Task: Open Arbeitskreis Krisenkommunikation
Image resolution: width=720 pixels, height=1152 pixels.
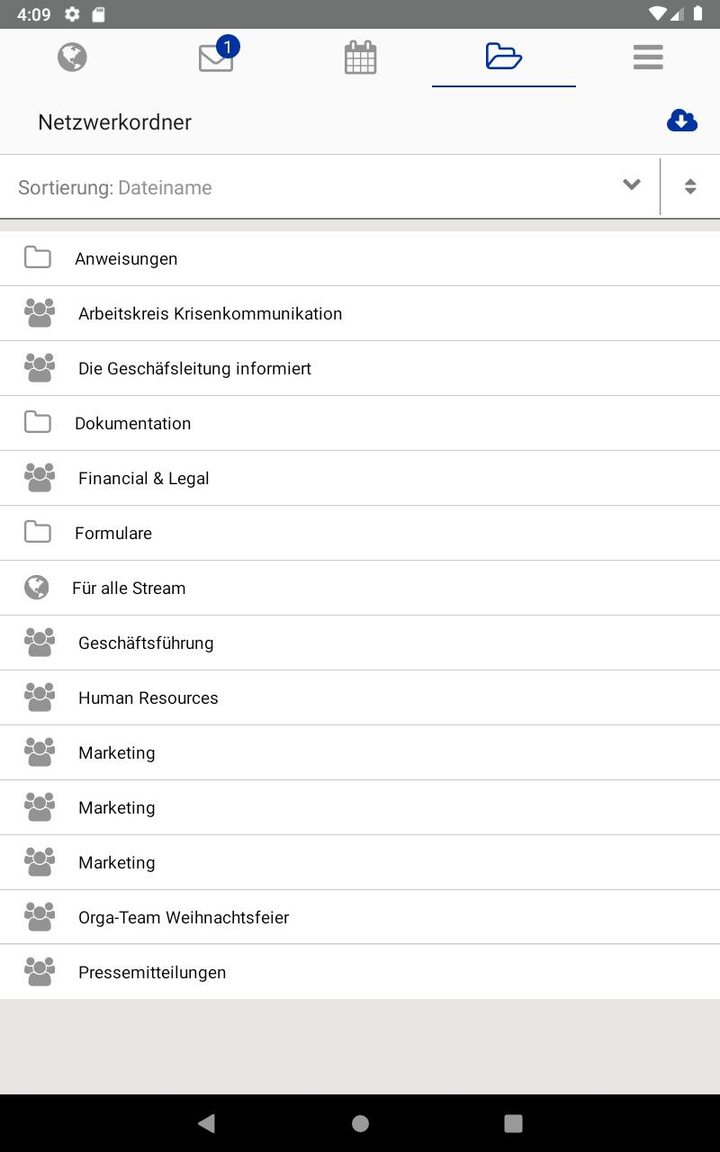Action: tap(210, 312)
